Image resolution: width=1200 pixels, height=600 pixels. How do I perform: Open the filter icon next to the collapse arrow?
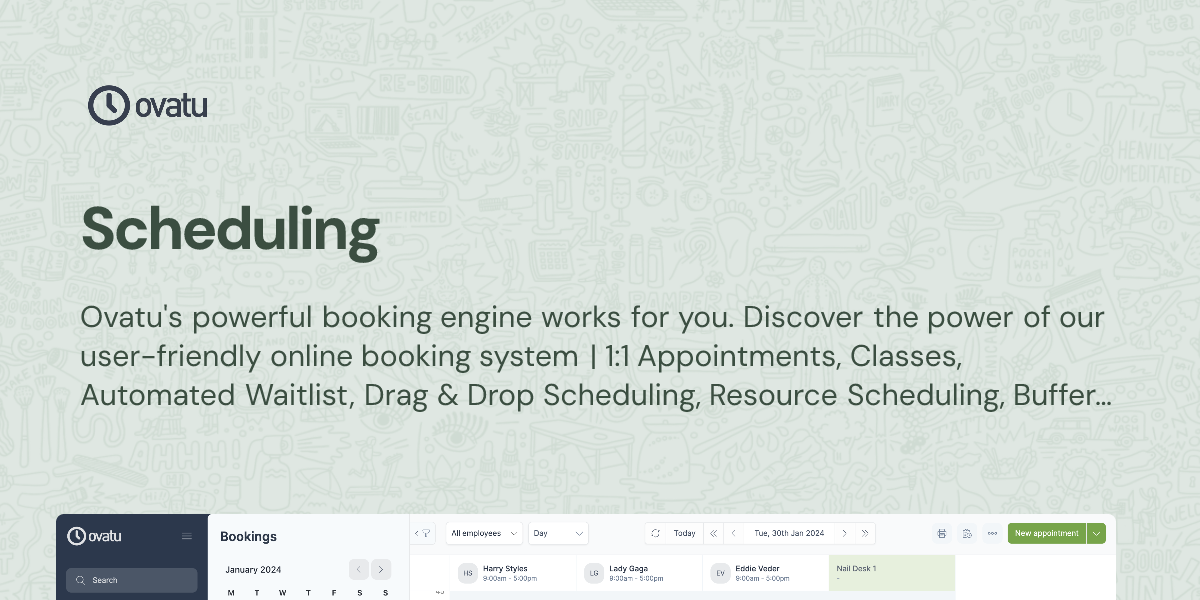click(426, 533)
